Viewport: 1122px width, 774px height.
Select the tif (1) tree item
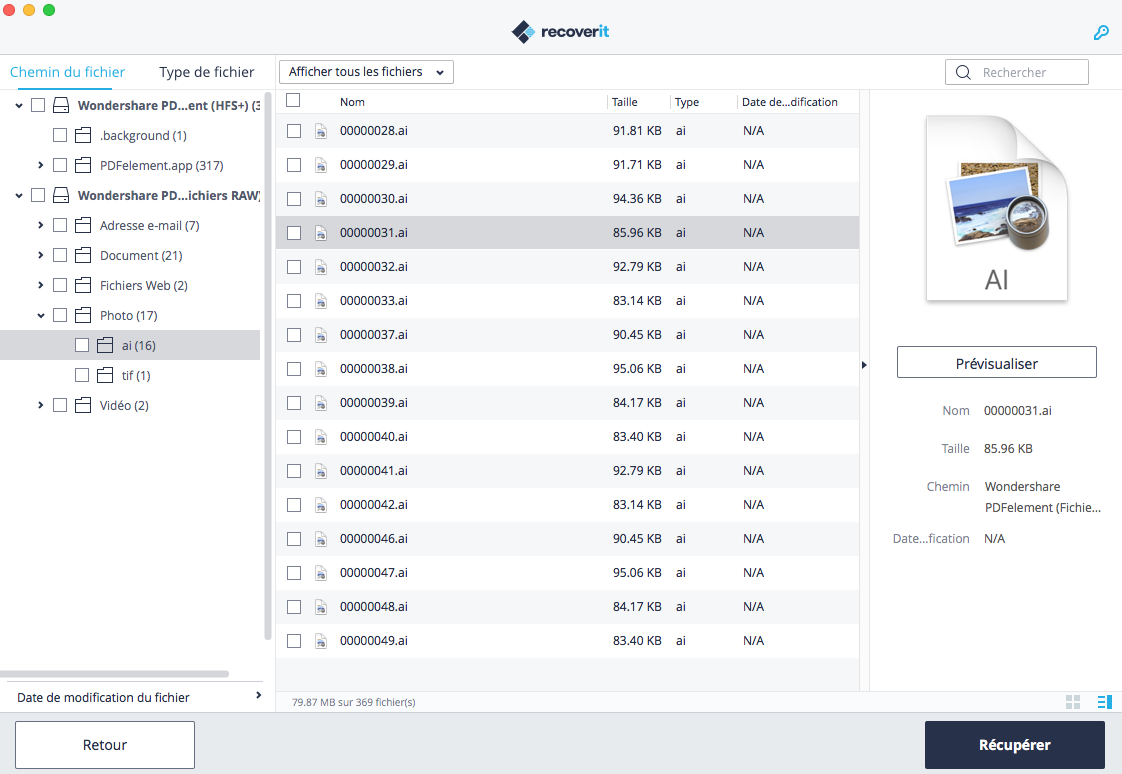click(130, 376)
